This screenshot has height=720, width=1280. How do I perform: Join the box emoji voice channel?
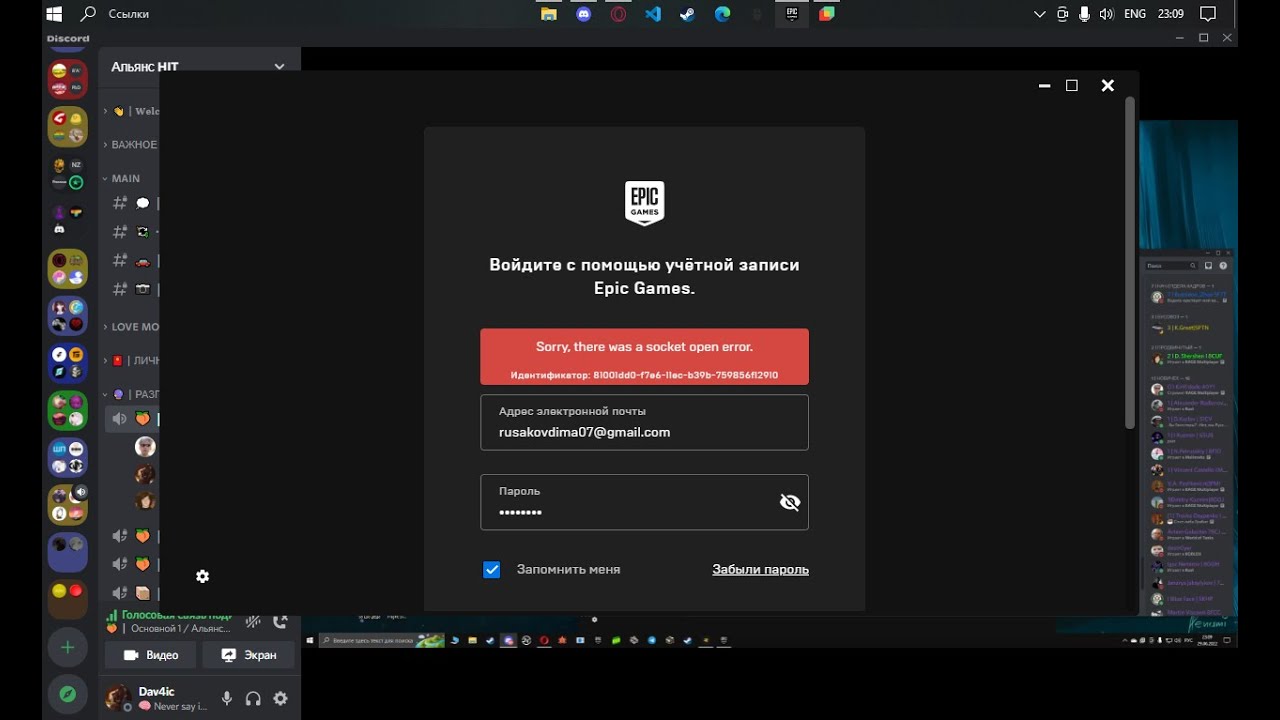[x=132, y=593]
